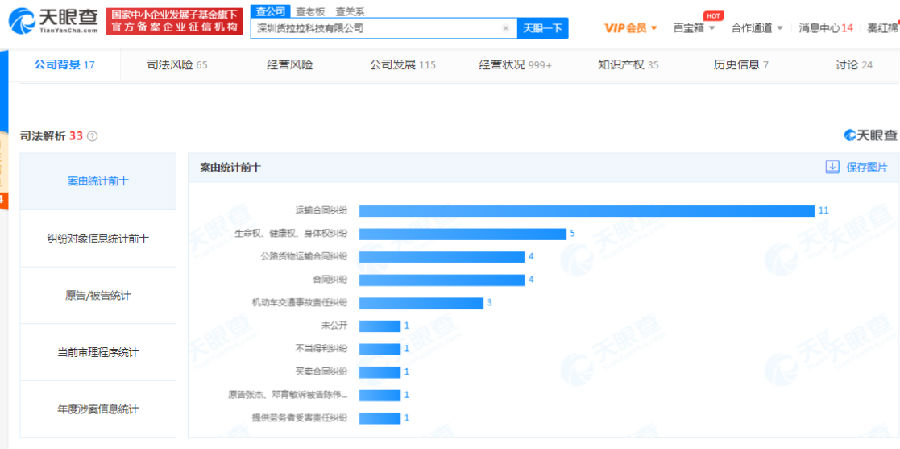Click the 生命权、健康权、身体权纠纷 bar

463,234
